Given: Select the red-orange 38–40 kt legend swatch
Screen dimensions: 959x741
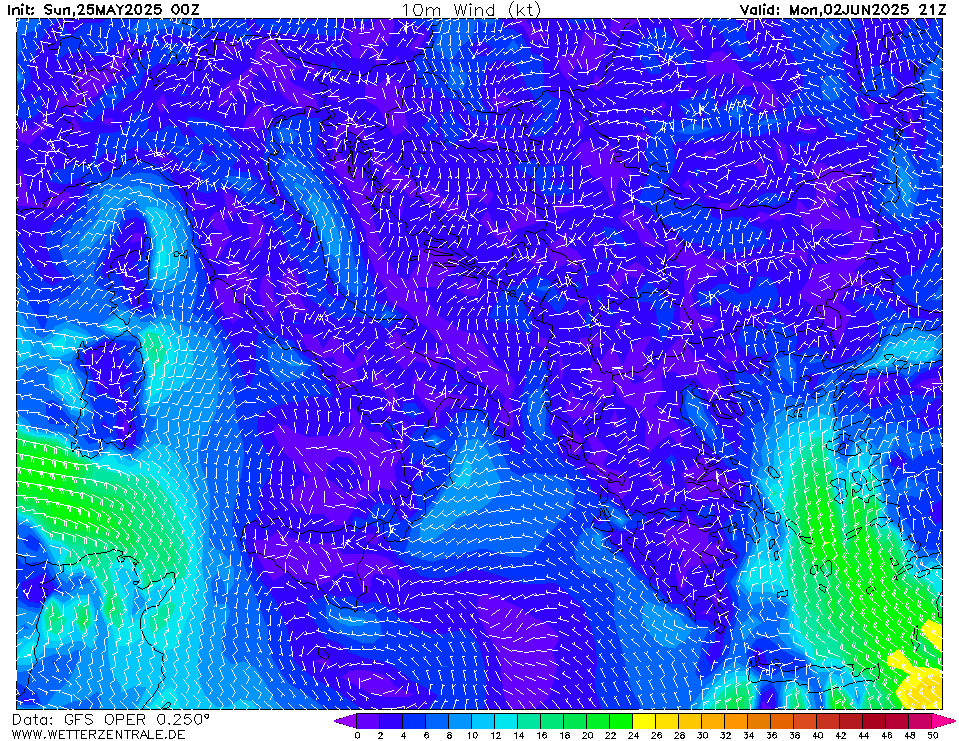Looking at the screenshot, I should point(805,720).
